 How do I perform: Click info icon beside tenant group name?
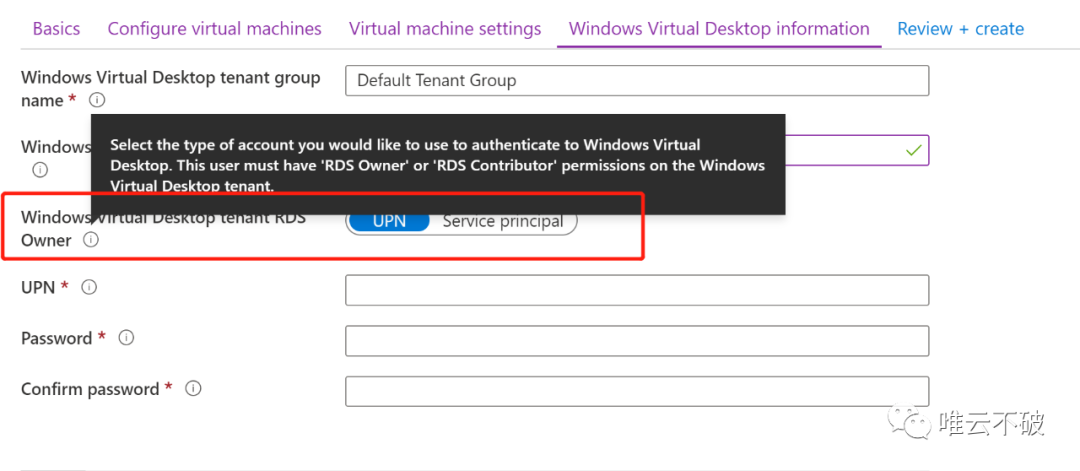98,101
